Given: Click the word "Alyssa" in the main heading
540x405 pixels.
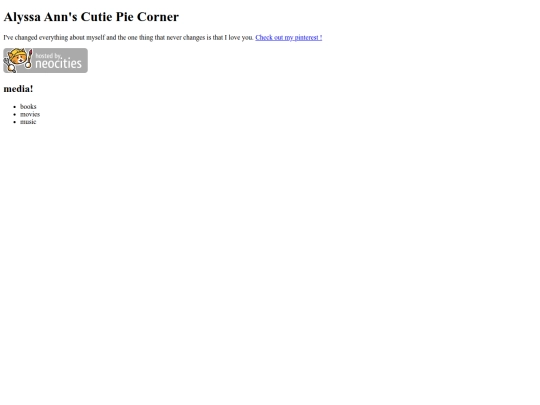Looking at the screenshot, I should pyautogui.click(x=22, y=17).
